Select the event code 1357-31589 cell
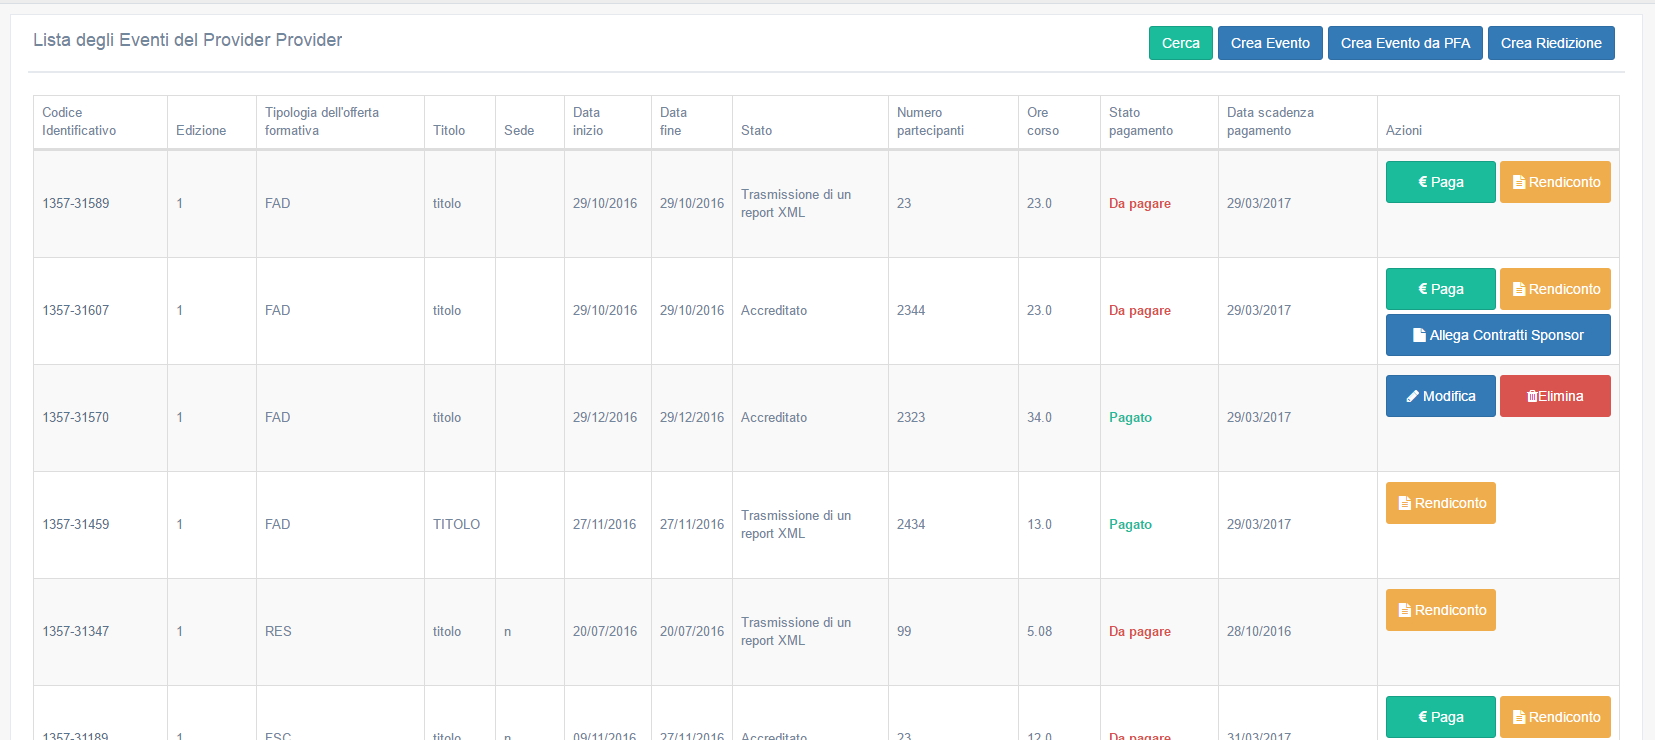 click(x=76, y=203)
